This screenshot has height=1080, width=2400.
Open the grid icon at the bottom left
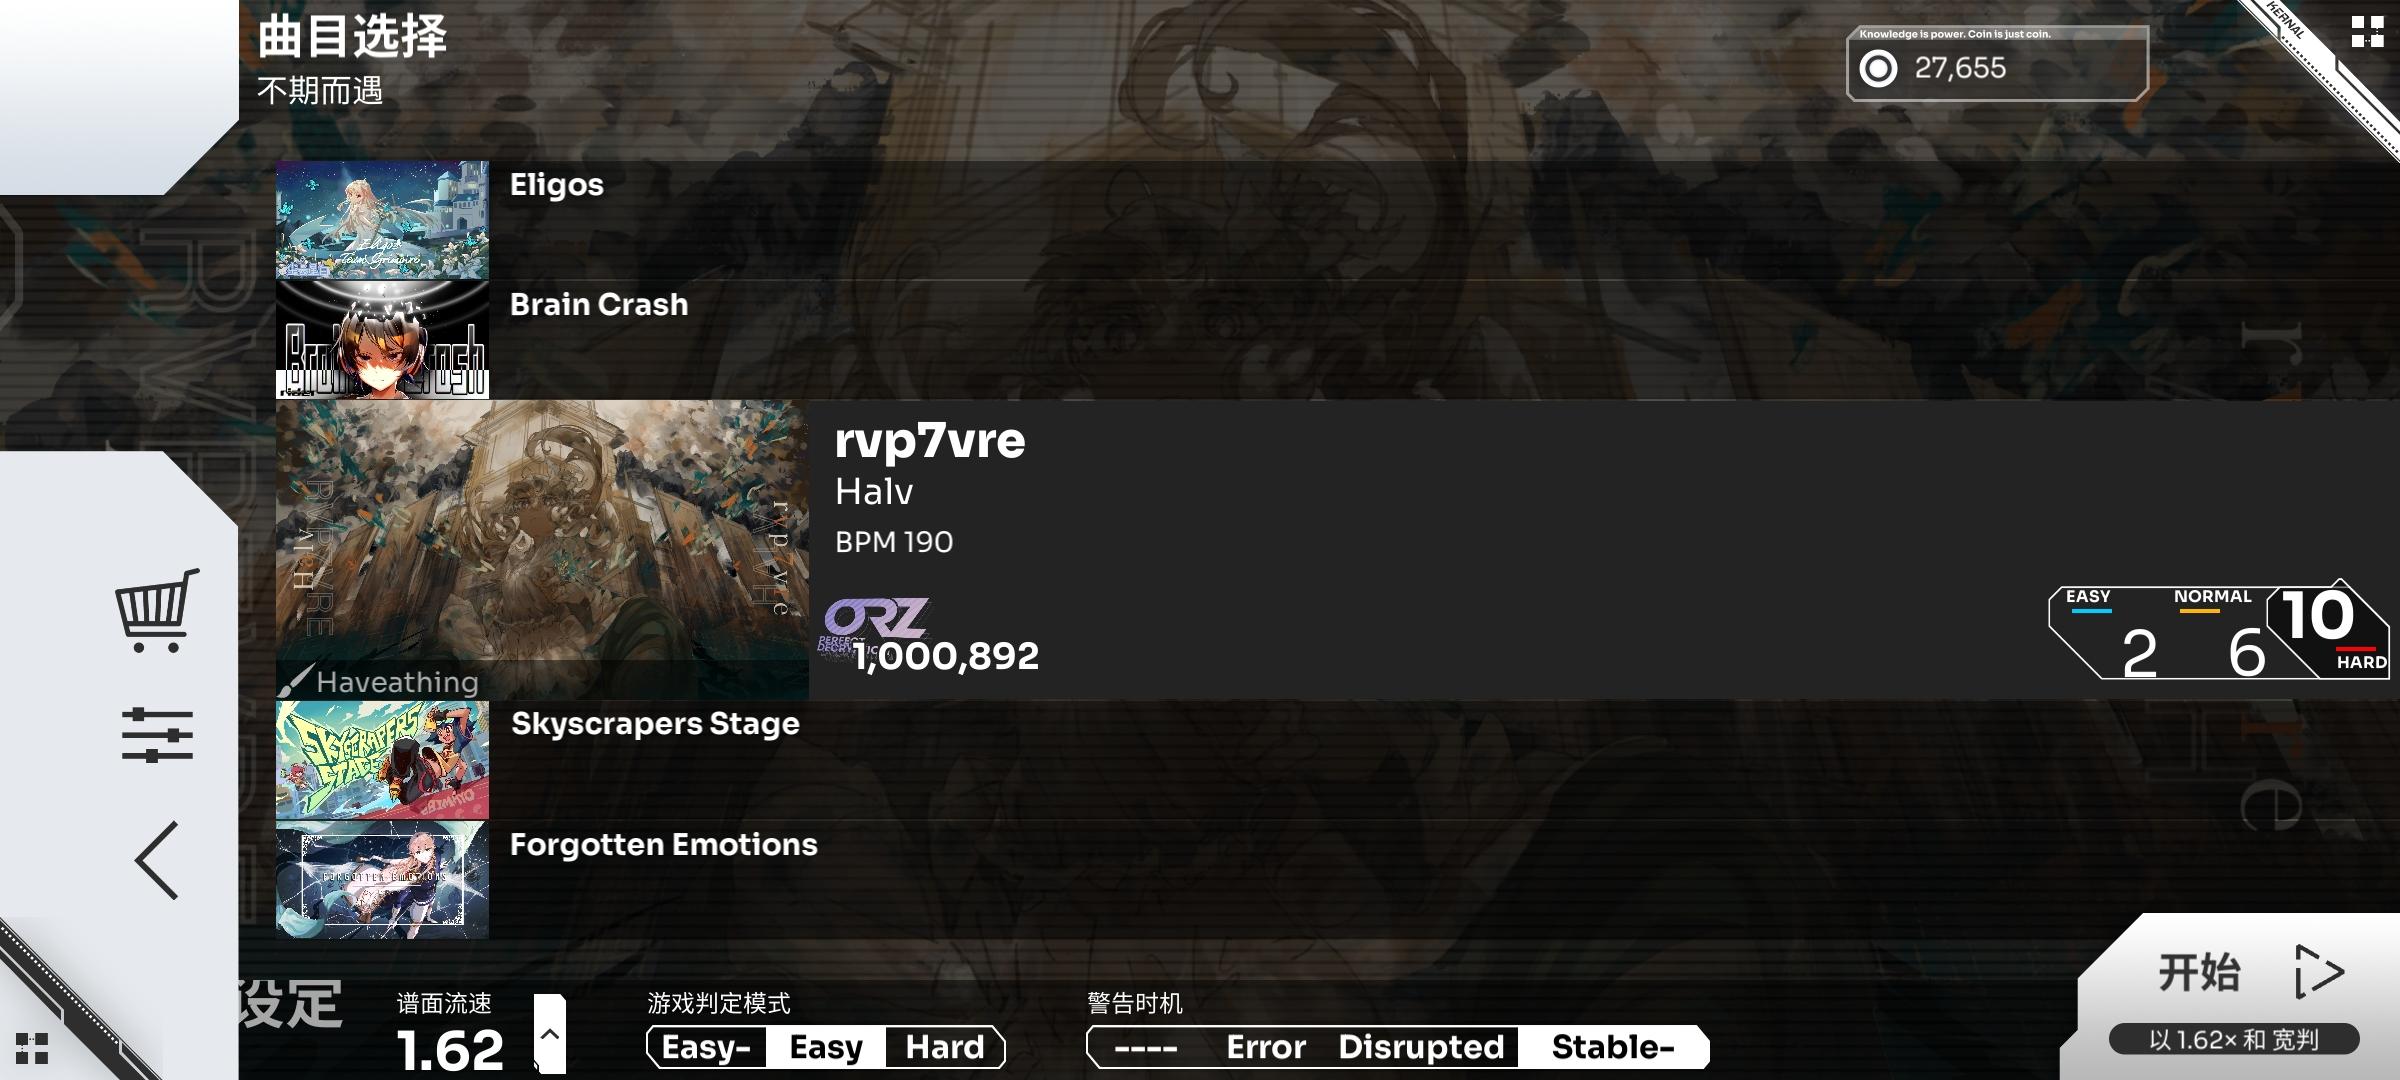tap(32, 1048)
